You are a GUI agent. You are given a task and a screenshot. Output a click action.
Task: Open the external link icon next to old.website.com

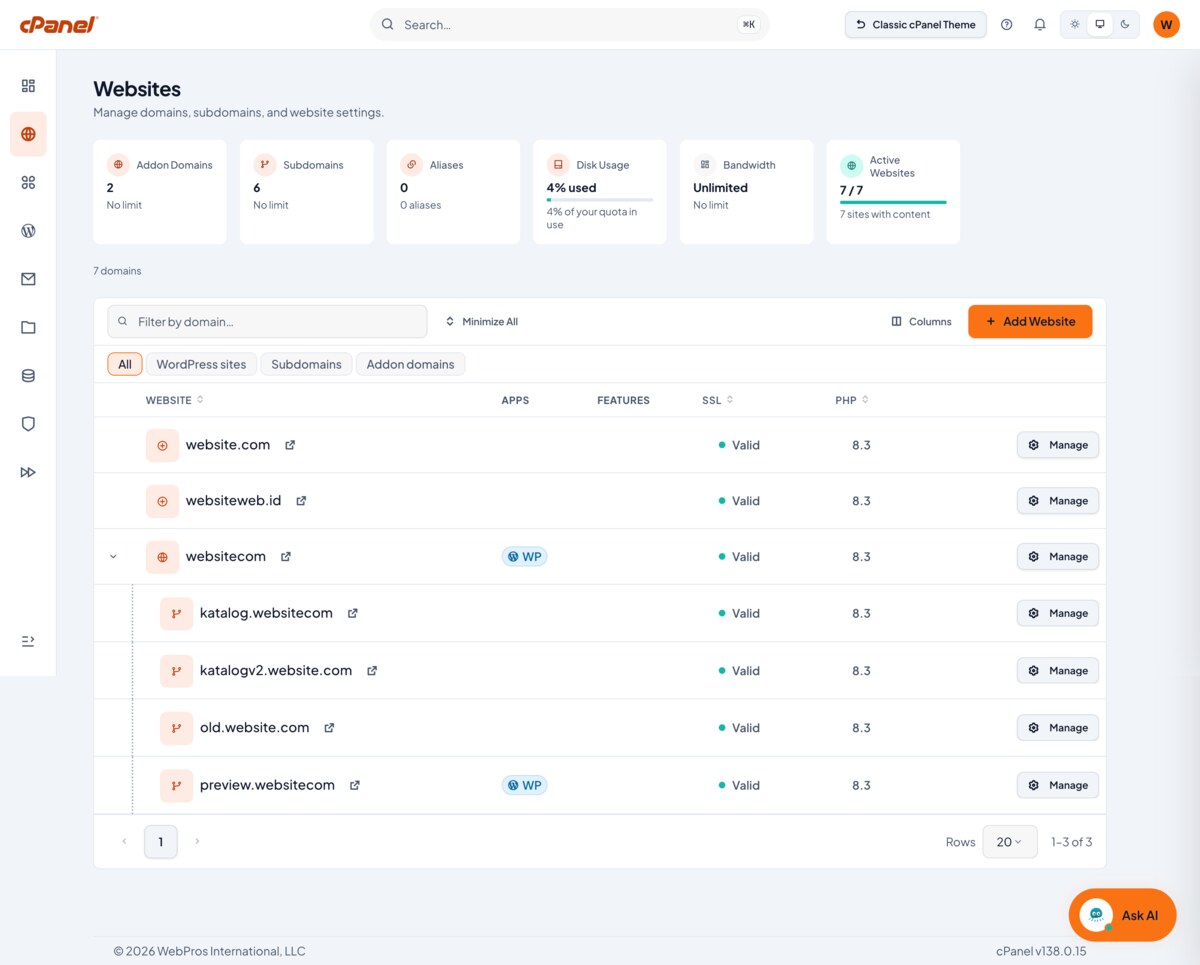click(329, 728)
